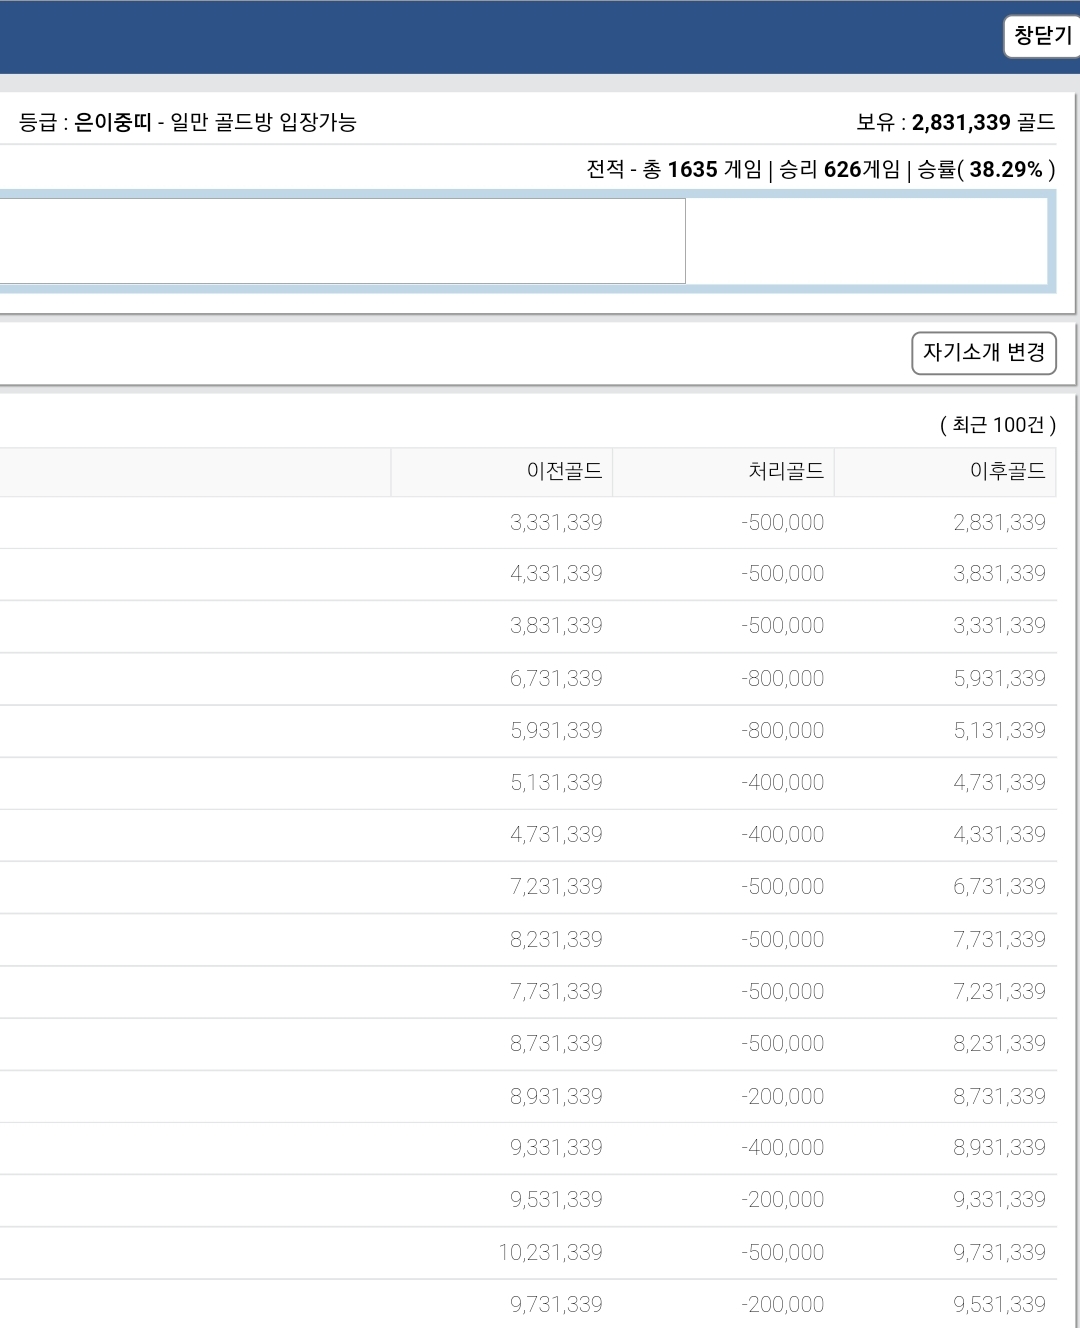Viewport: 1080px width, 1328px height.
Task: Click the 은이중띠 grade label
Action: coord(113,122)
